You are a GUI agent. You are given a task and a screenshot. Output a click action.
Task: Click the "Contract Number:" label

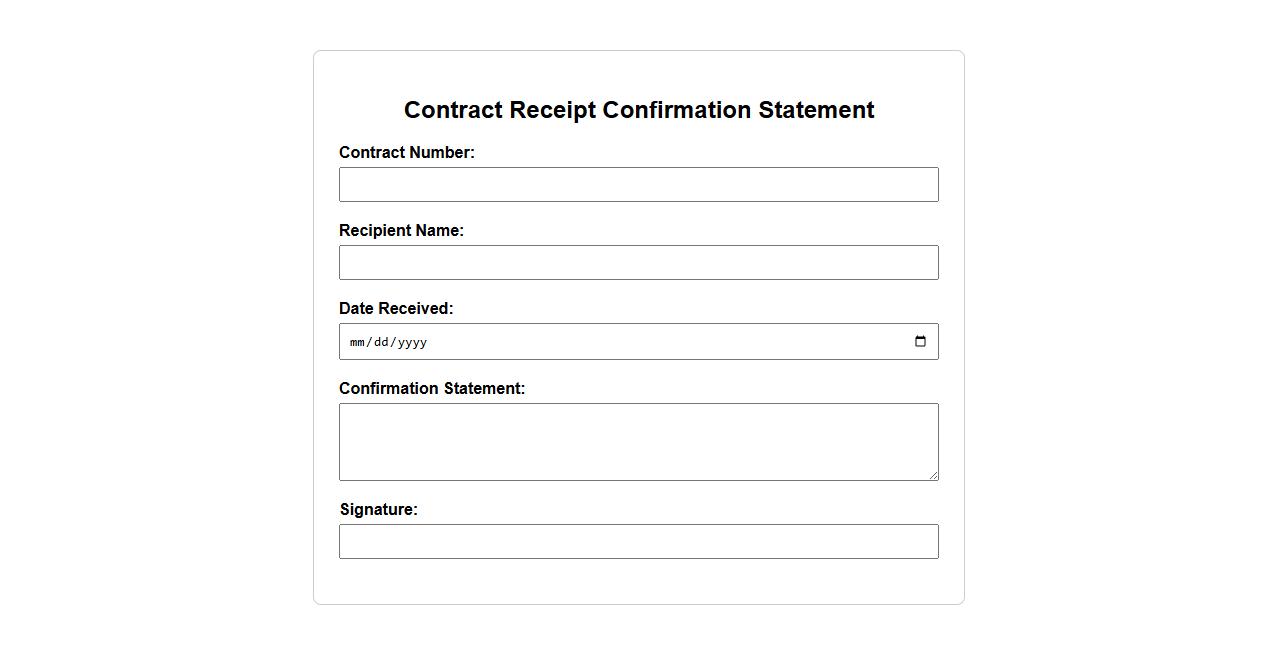point(406,153)
